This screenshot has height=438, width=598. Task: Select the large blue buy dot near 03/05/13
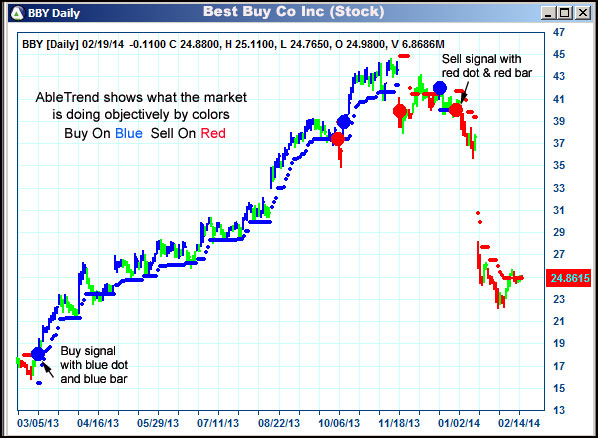(37, 354)
